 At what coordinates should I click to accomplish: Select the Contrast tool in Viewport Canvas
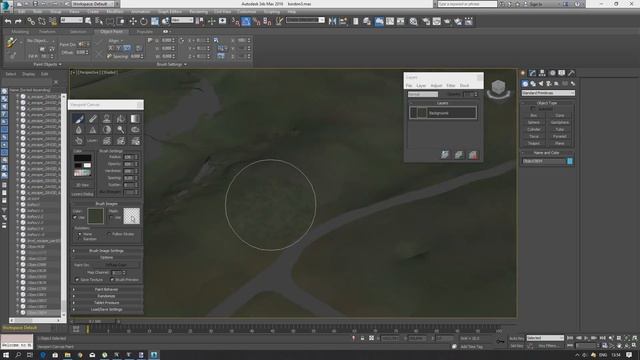pos(107,130)
